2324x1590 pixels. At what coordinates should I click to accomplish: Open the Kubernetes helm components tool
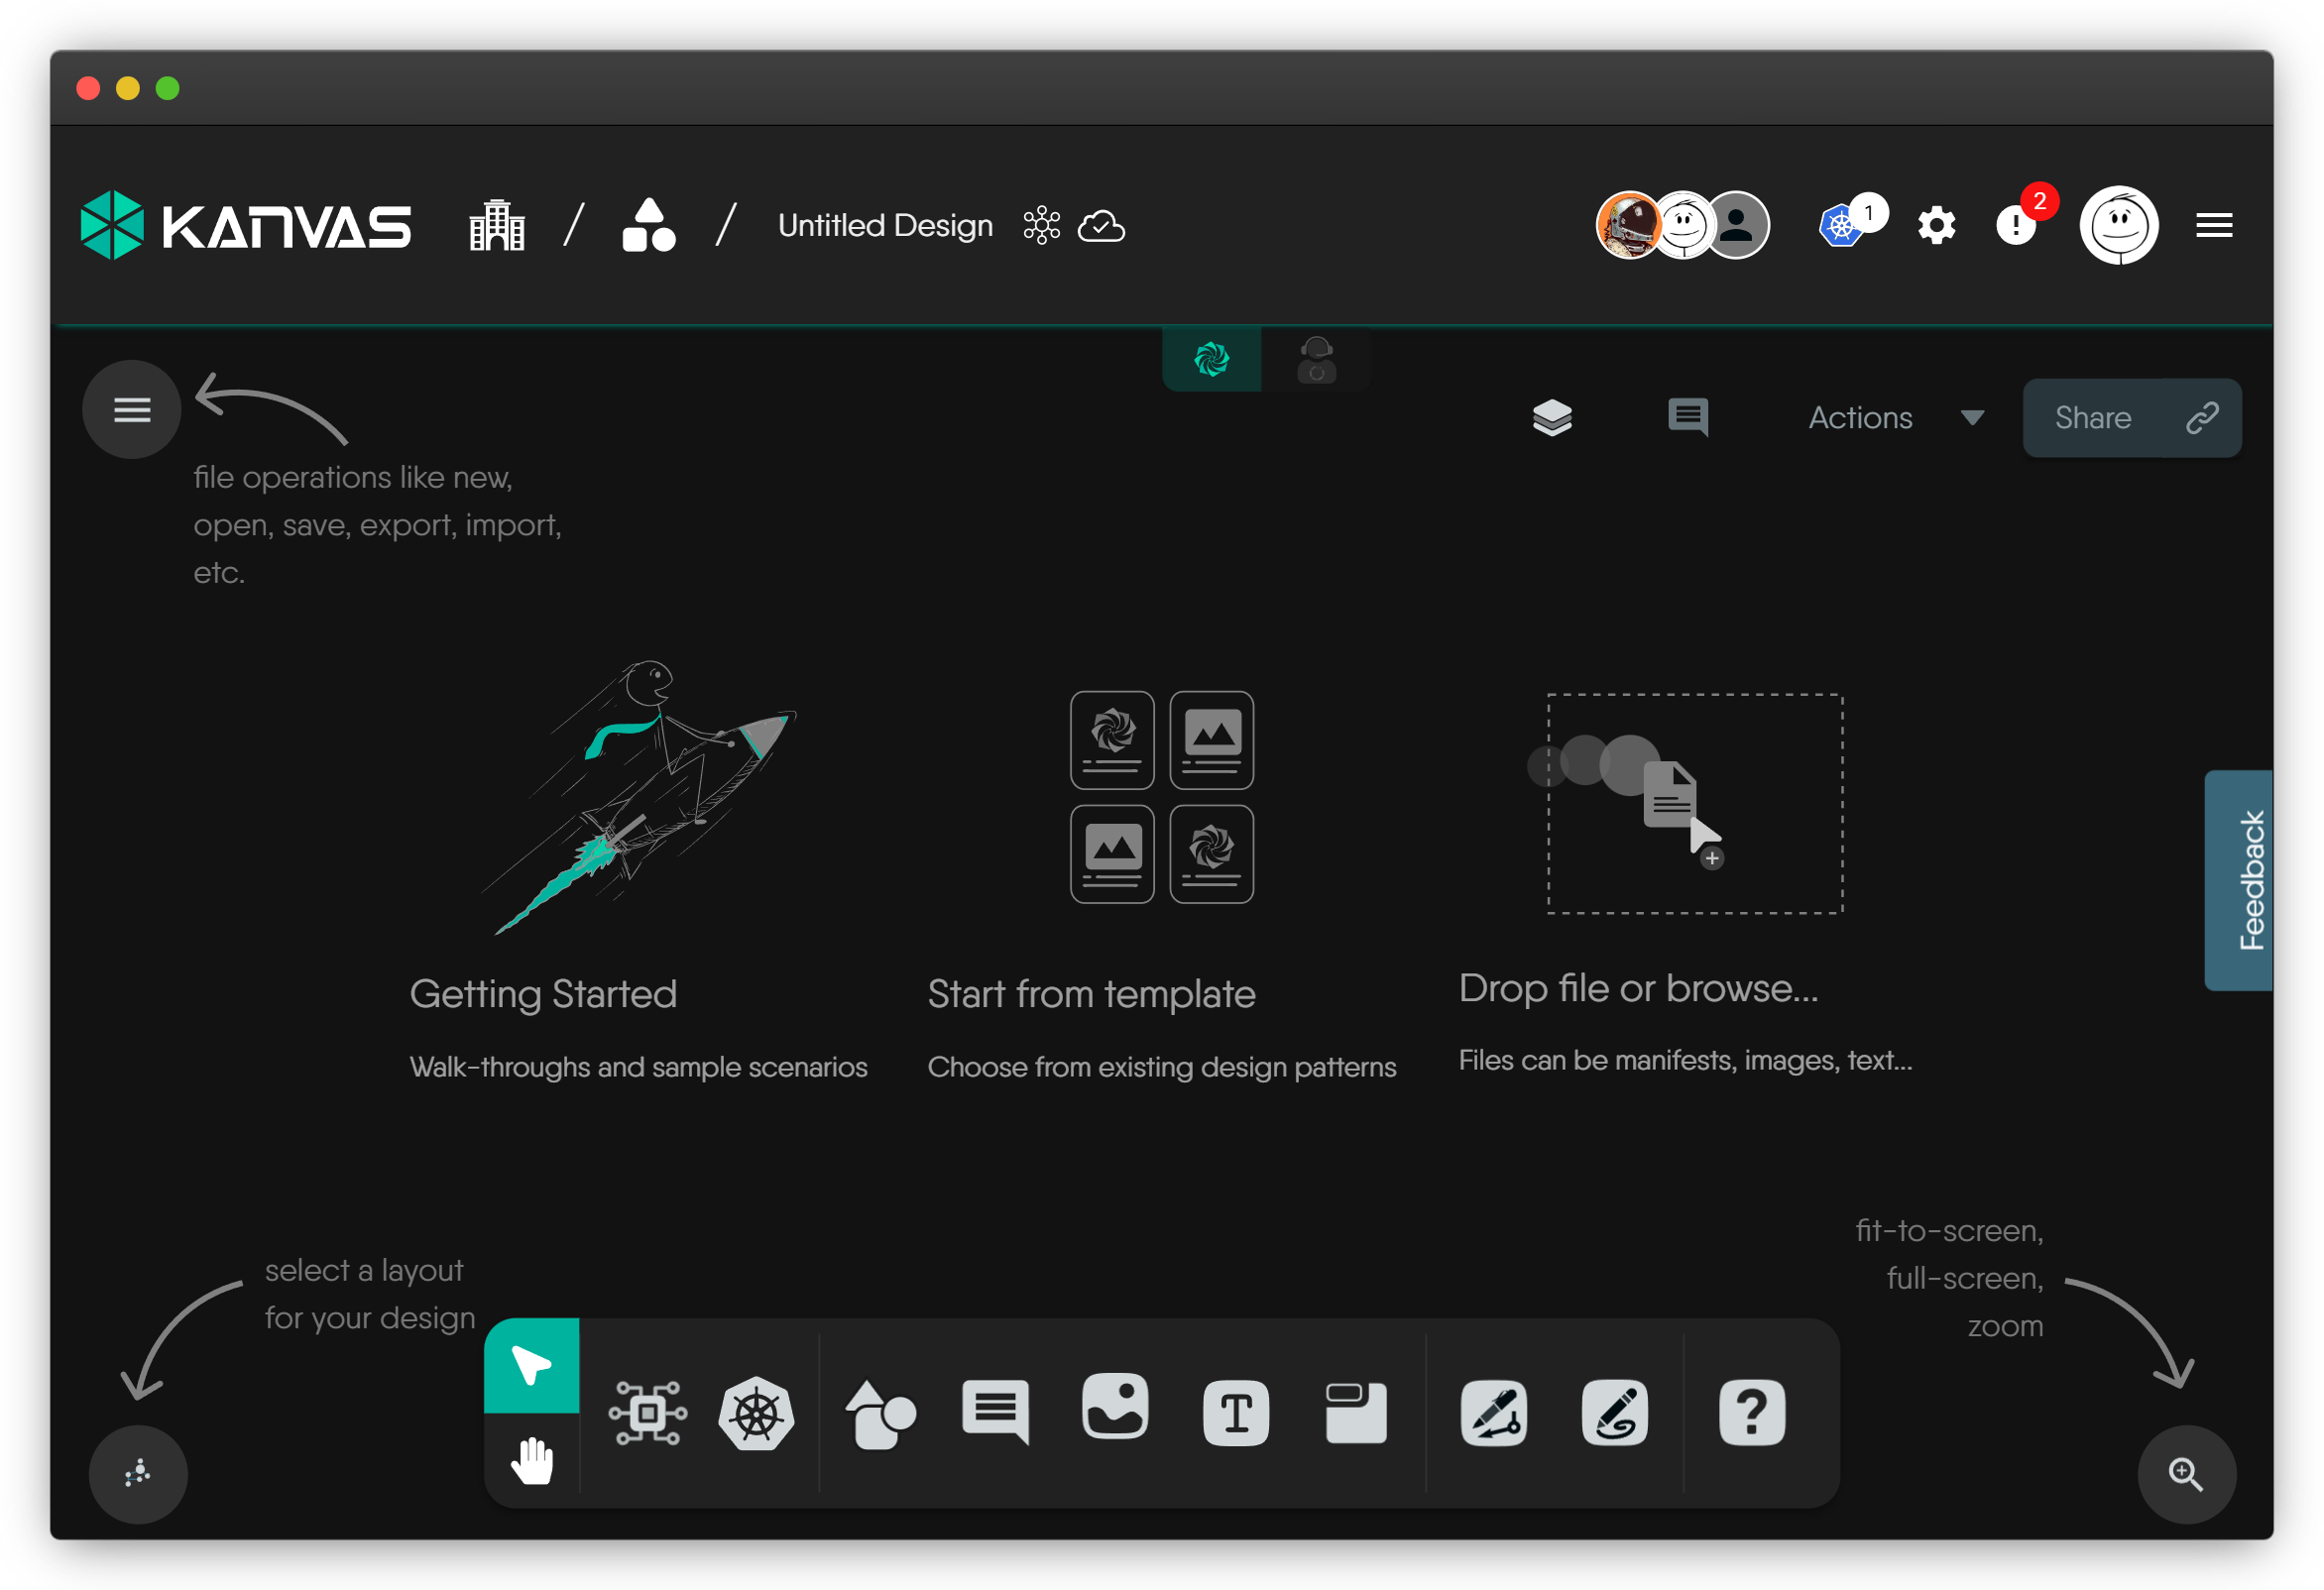point(756,1412)
